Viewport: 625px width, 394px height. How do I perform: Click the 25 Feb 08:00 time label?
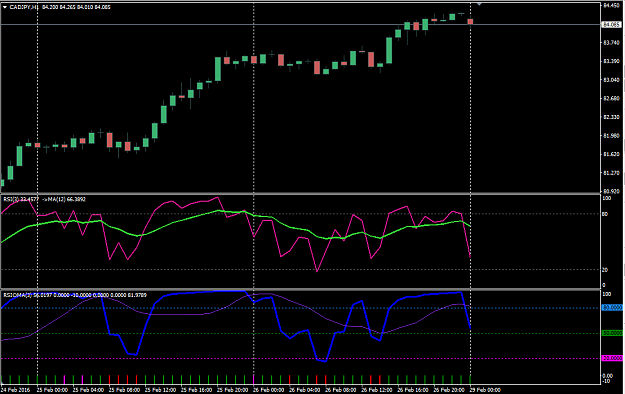point(124,390)
